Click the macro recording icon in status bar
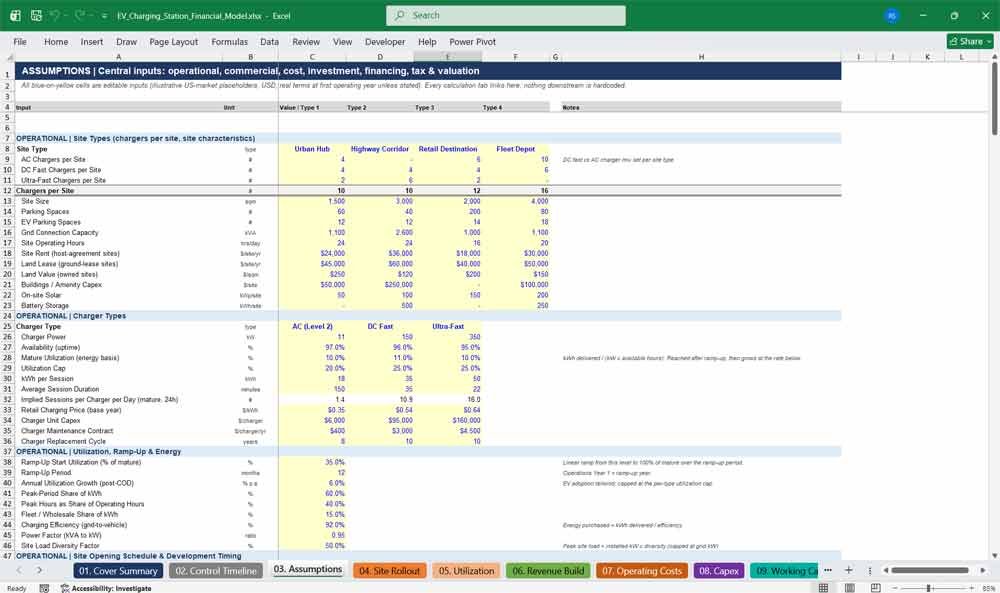The height and width of the screenshot is (593, 1000). (44, 588)
